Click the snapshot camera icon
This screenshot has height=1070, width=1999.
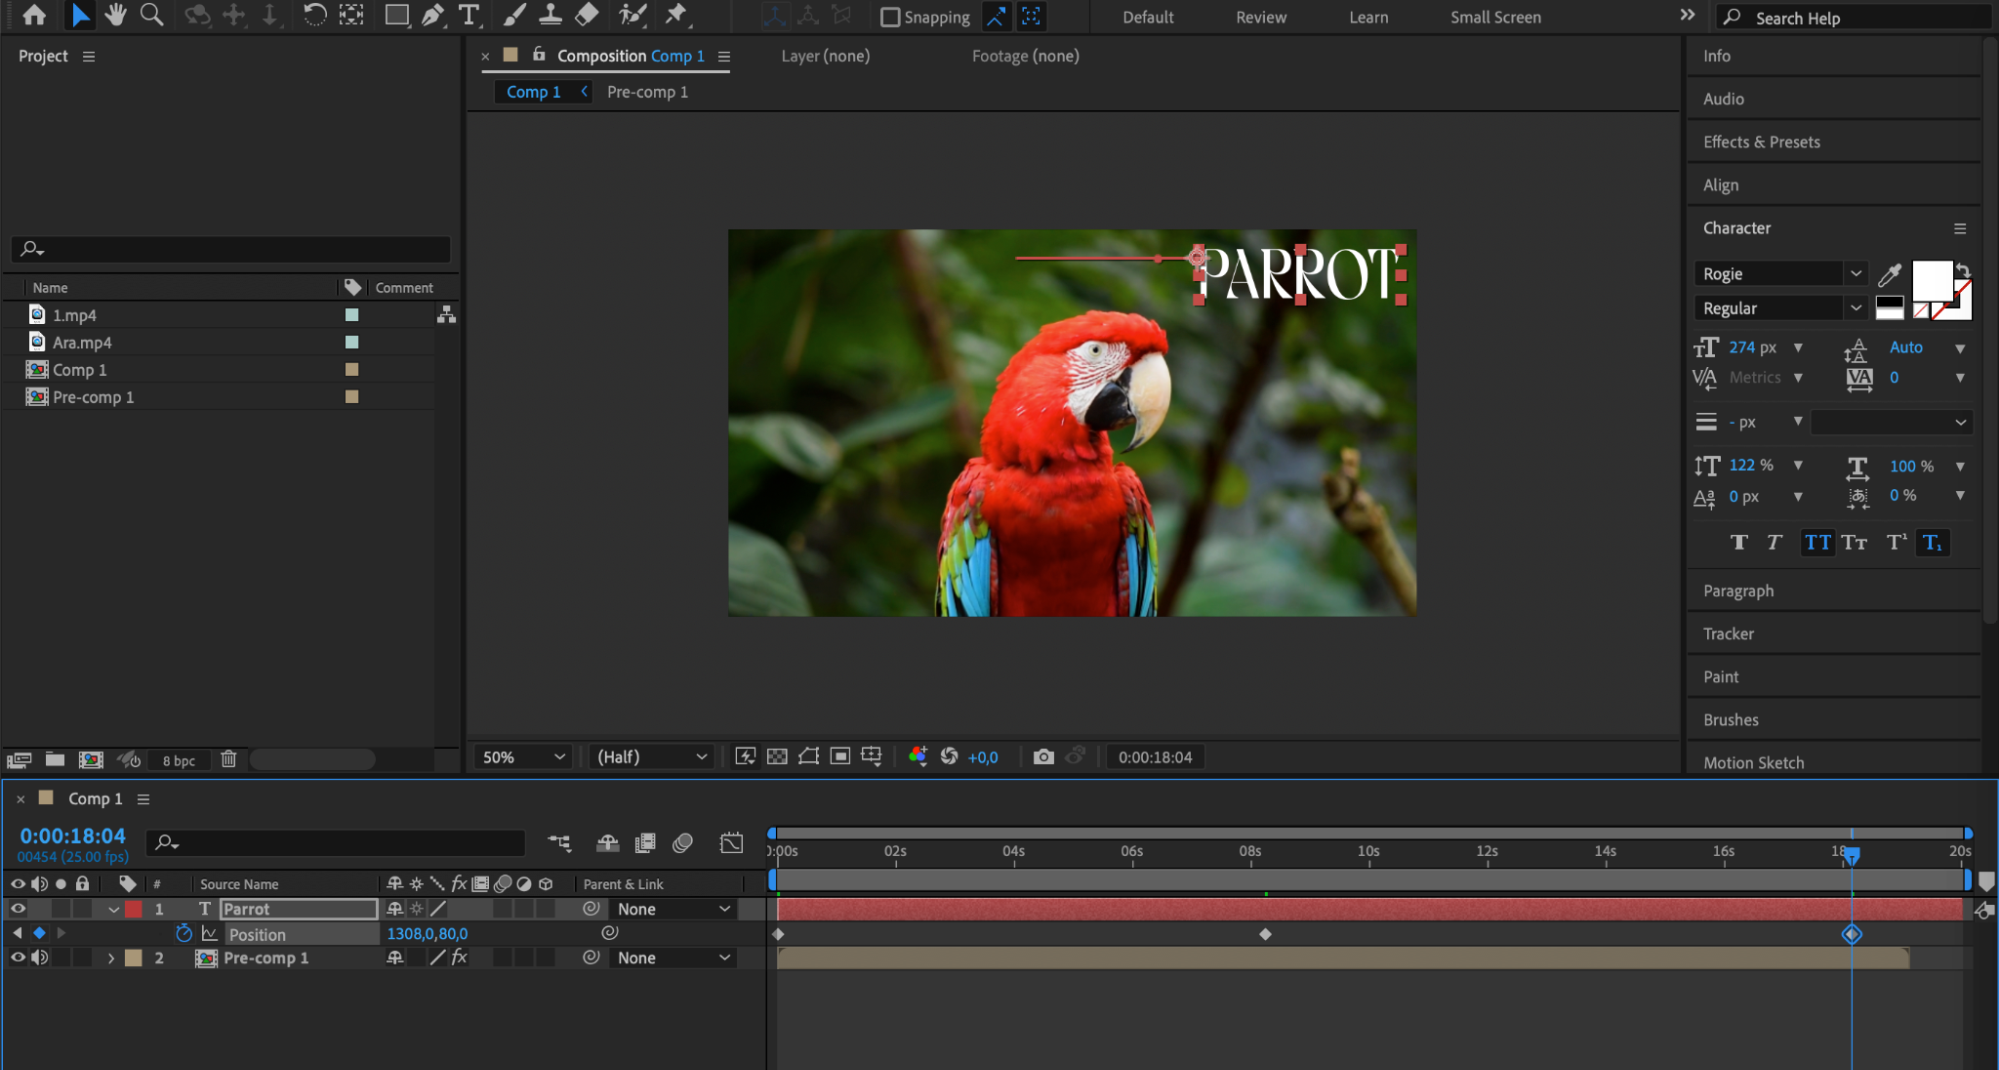pyautogui.click(x=1043, y=757)
